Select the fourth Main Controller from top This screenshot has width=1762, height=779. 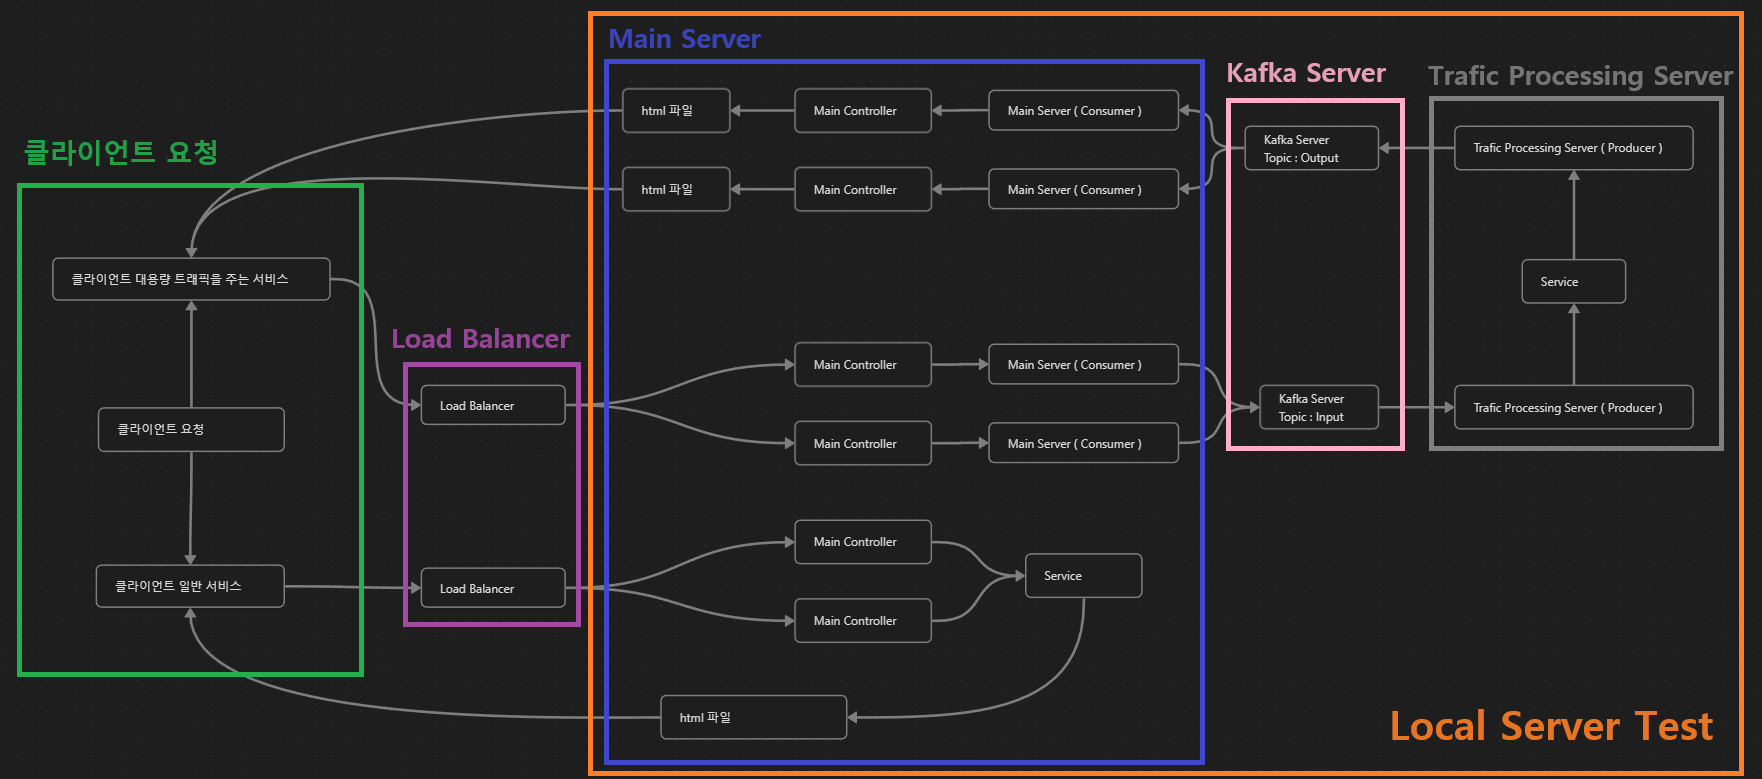pos(863,443)
